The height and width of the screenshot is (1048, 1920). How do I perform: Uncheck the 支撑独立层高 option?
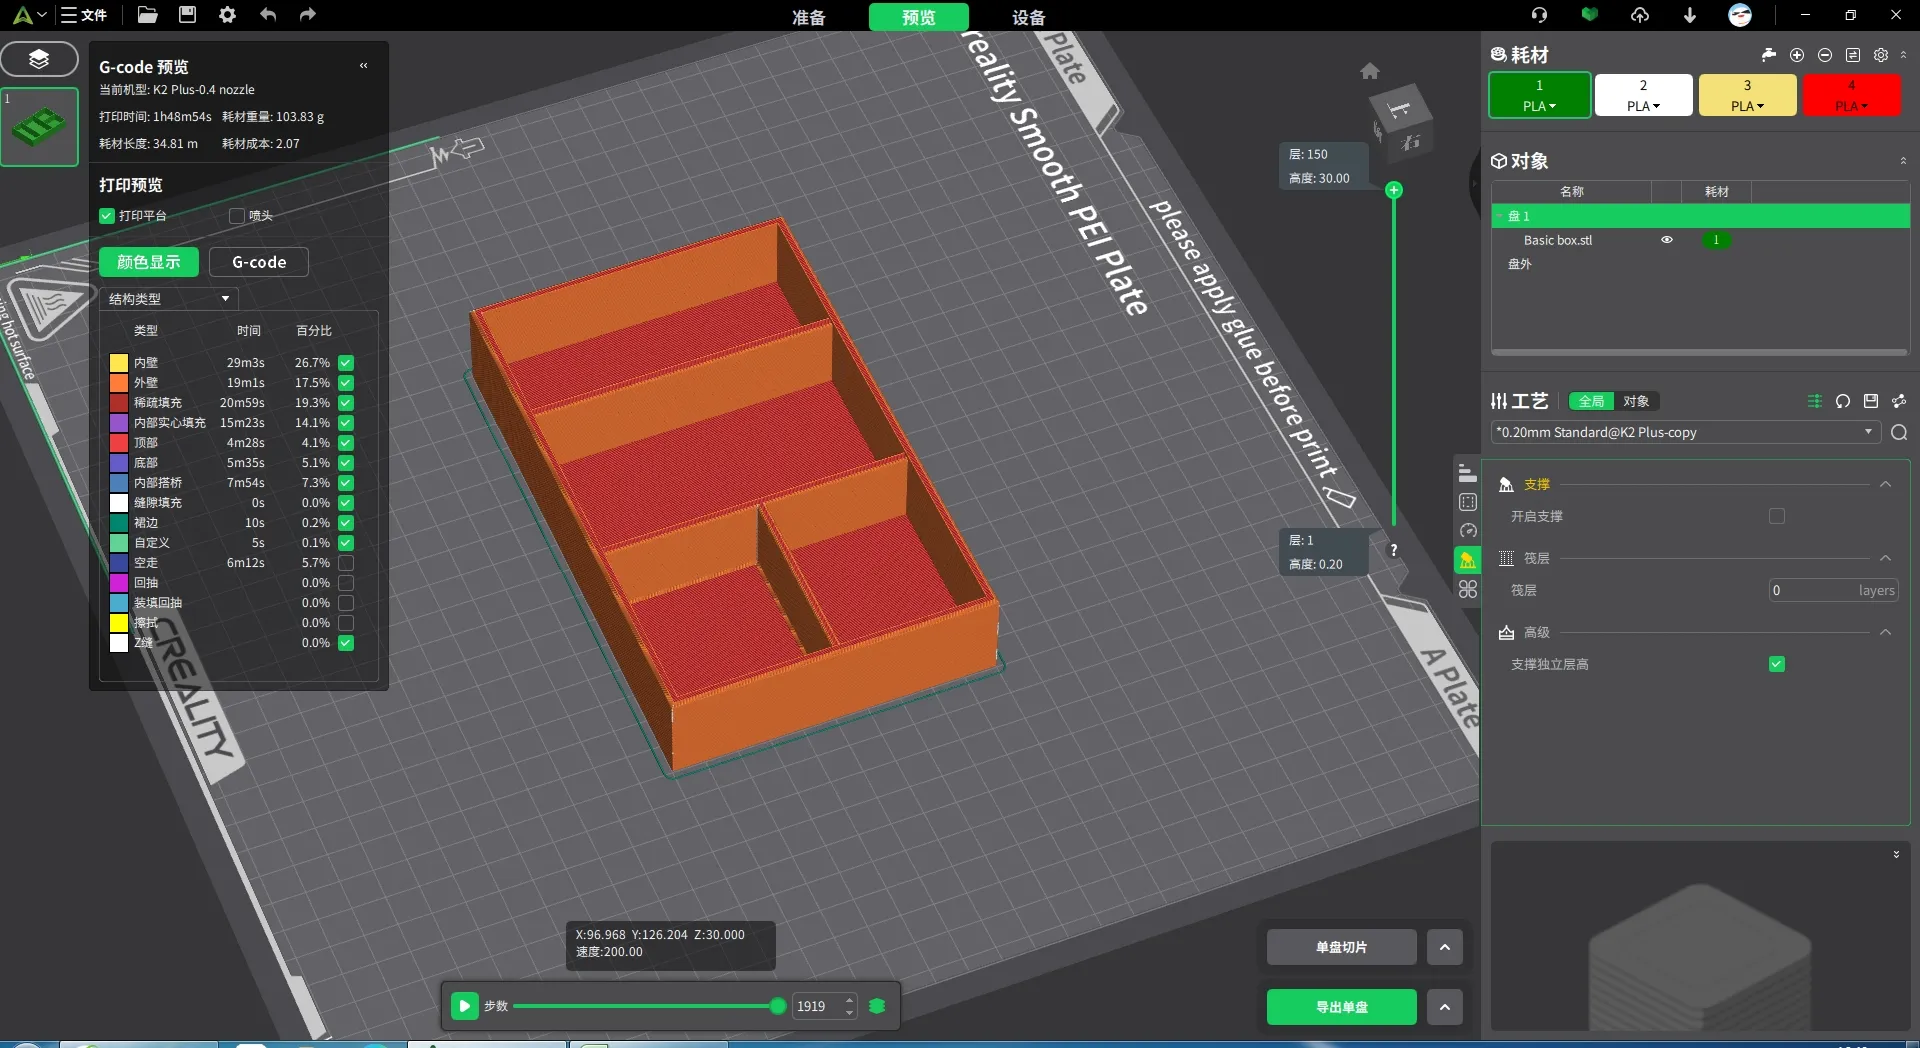click(1777, 664)
